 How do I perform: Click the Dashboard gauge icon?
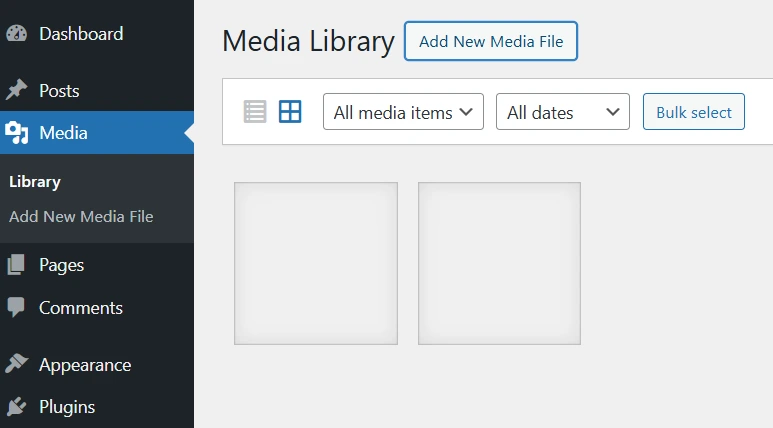click(16, 34)
